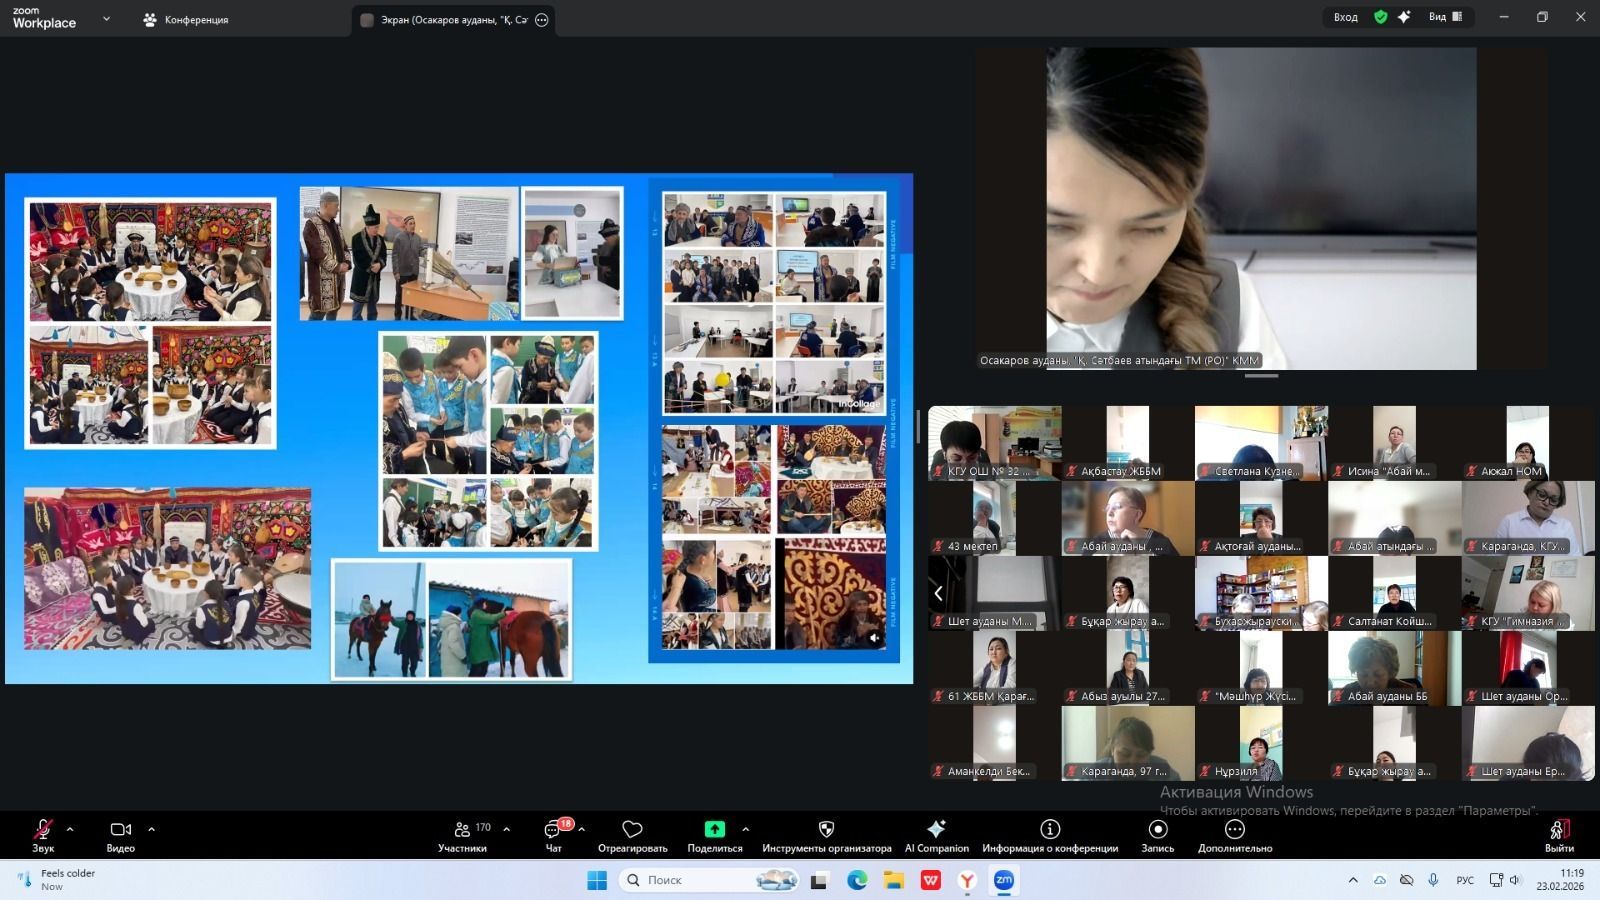The height and width of the screenshot is (900, 1600).
Task: Toggle camera with Видео button
Action: click(120, 835)
